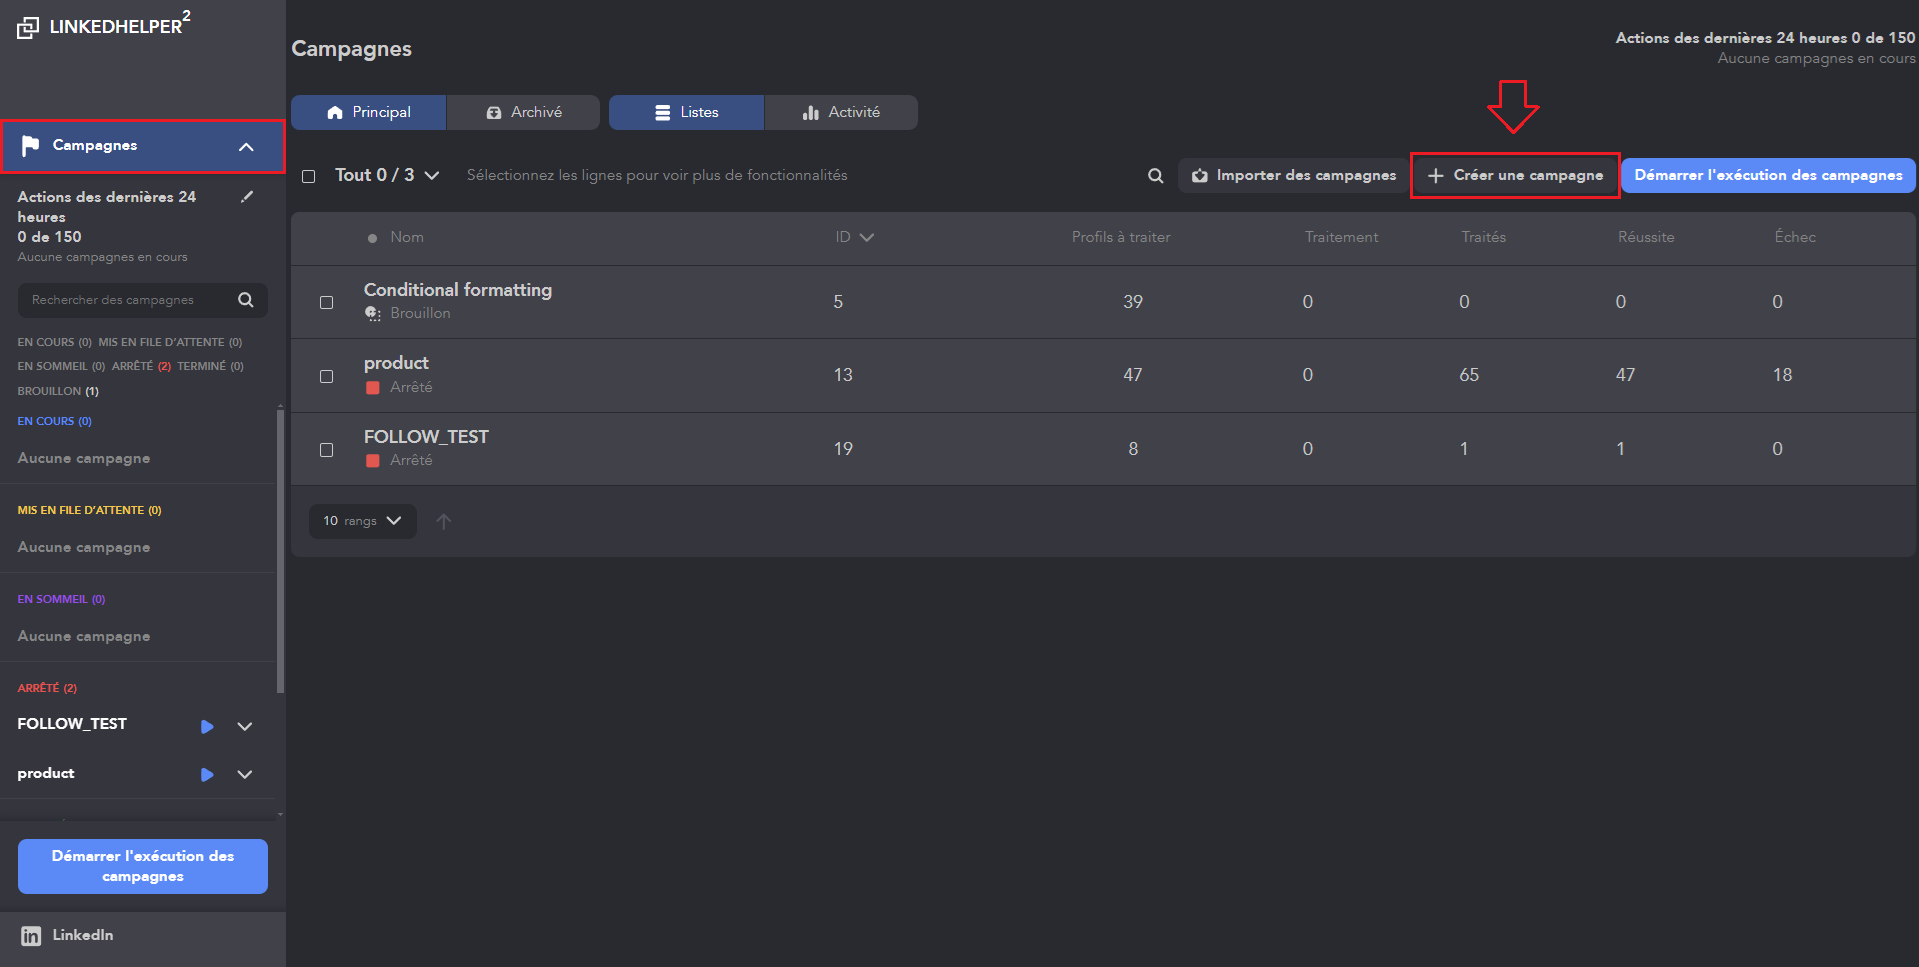Start FOLLOW_TEST campaign with sidebar play icon

click(x=207, y=727)
